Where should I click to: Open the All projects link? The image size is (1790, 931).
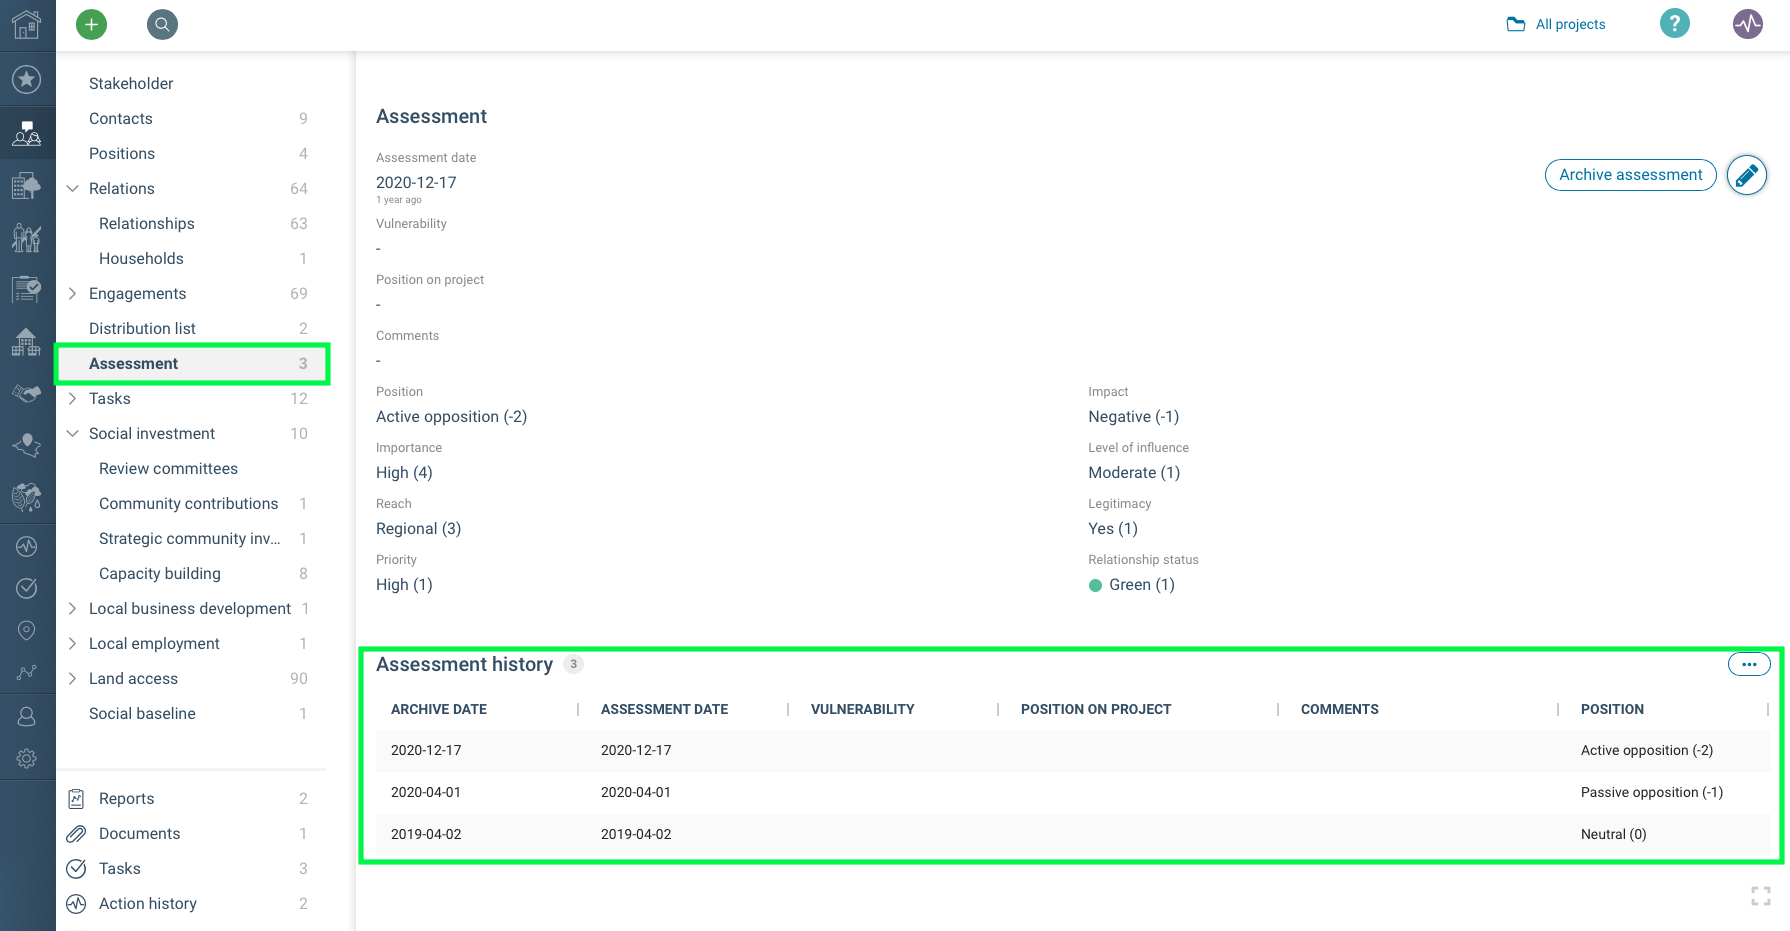(x=1570, y=24)
